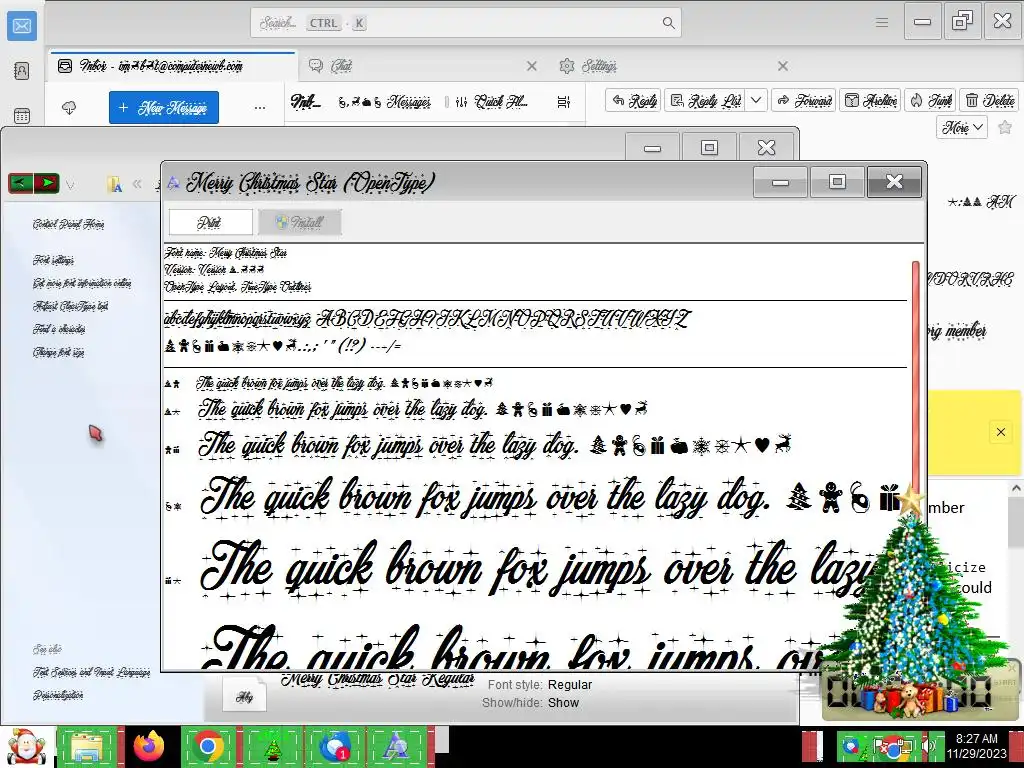This screenshot has height=768, width=1024.
Task: Open Text Services and Input Language link
Action: [91, 672]
